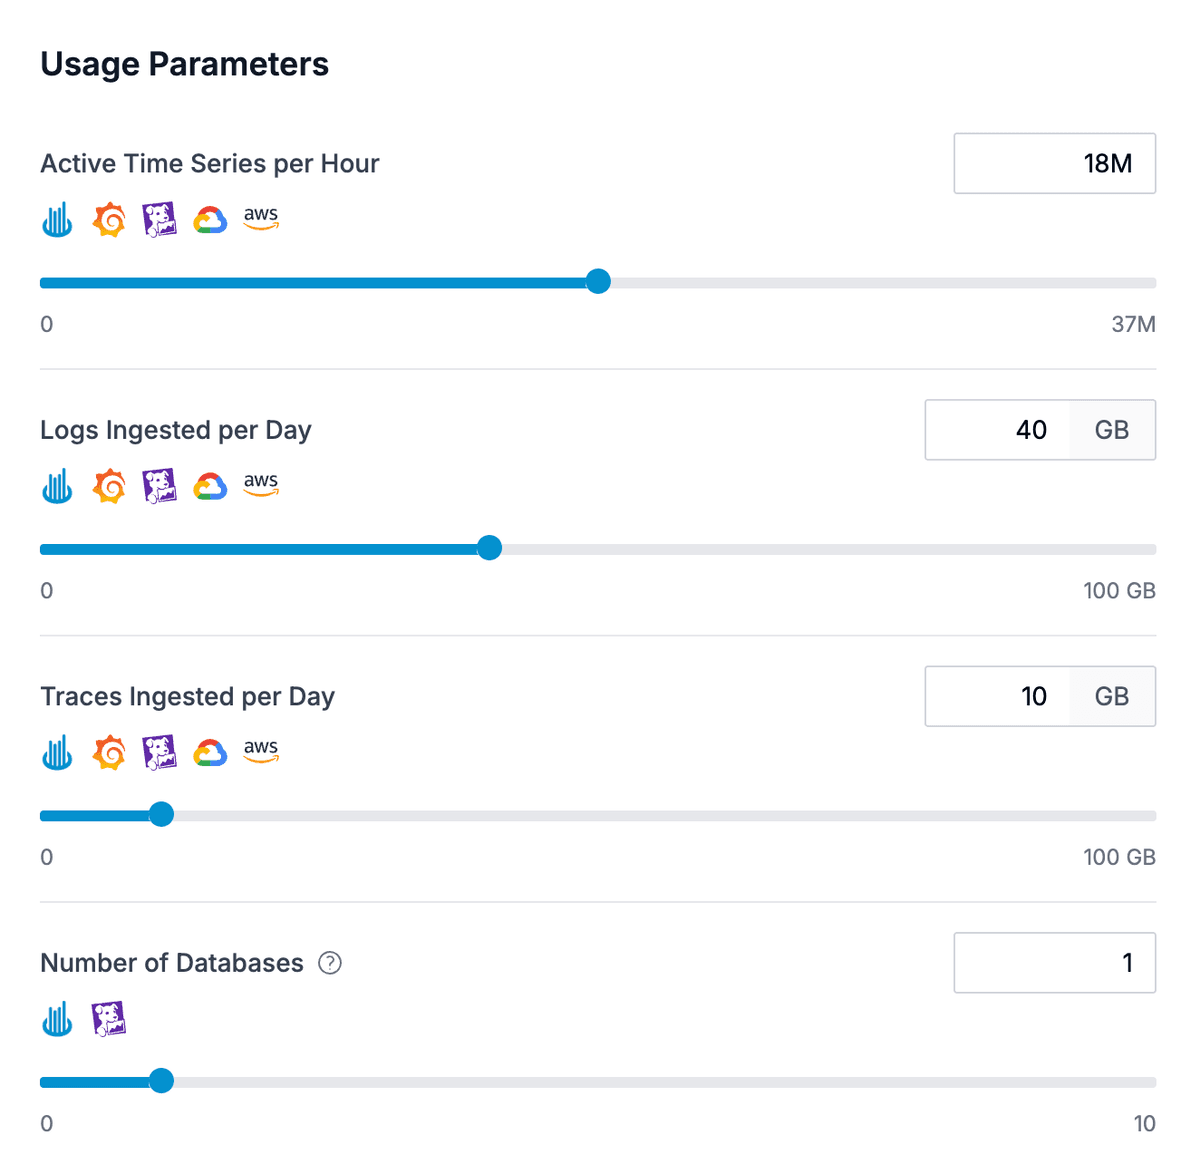The width and height of the screenshot is (1200, 1166).
Task: Click the Grafana logo under Traces Ingested per Day
Action: [x=109, y=752]
